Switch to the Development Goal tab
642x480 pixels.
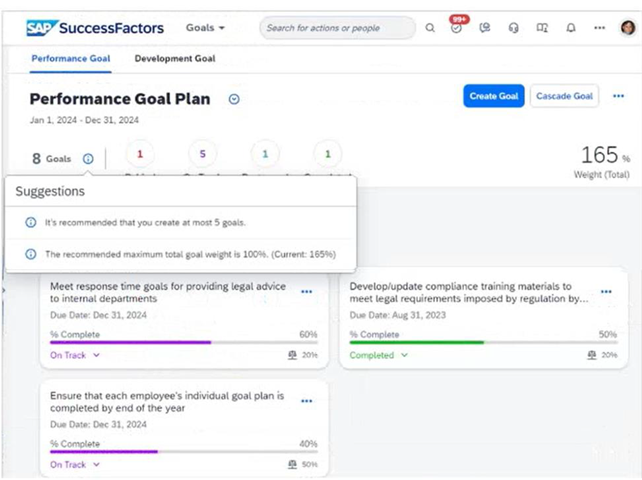click(175, 59)
